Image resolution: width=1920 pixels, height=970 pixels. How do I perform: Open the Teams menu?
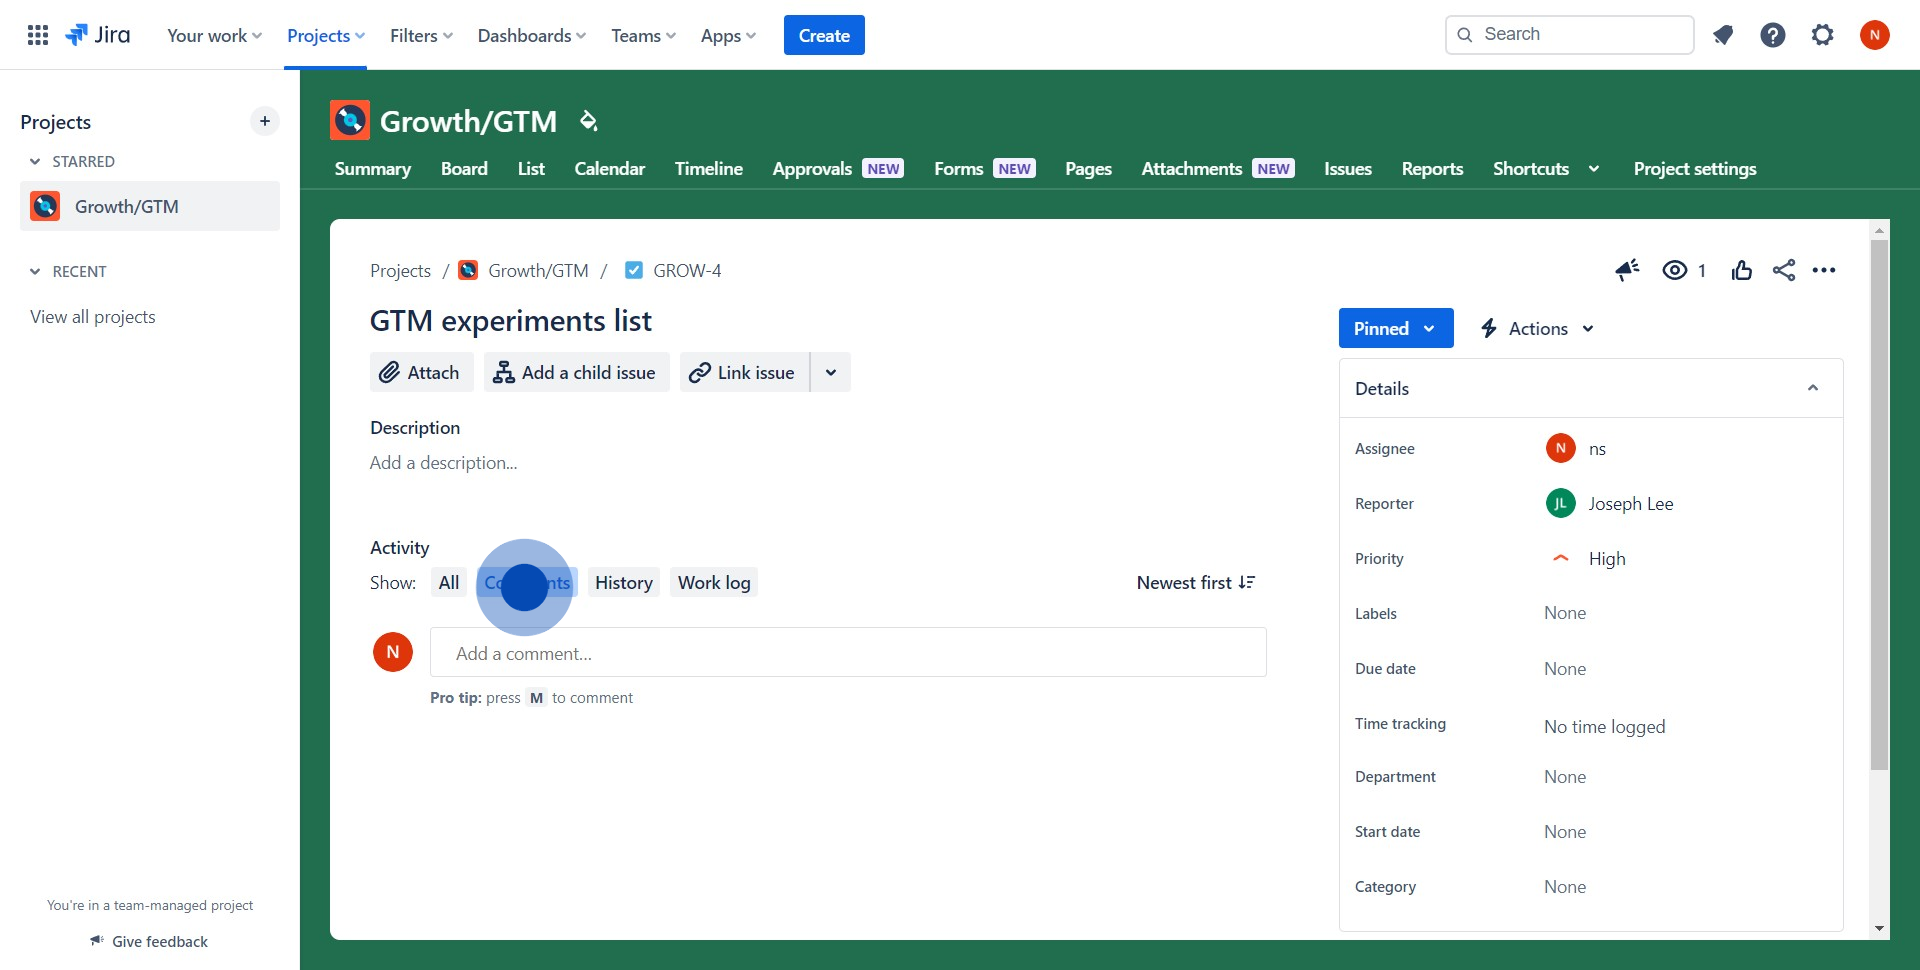pos(643,35)
